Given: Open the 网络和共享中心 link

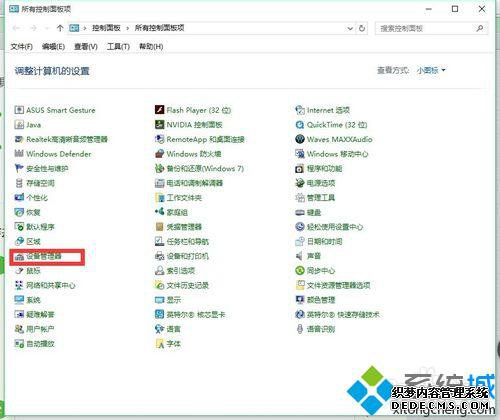Looking at the screenshot, I should (x=51, y=285).
